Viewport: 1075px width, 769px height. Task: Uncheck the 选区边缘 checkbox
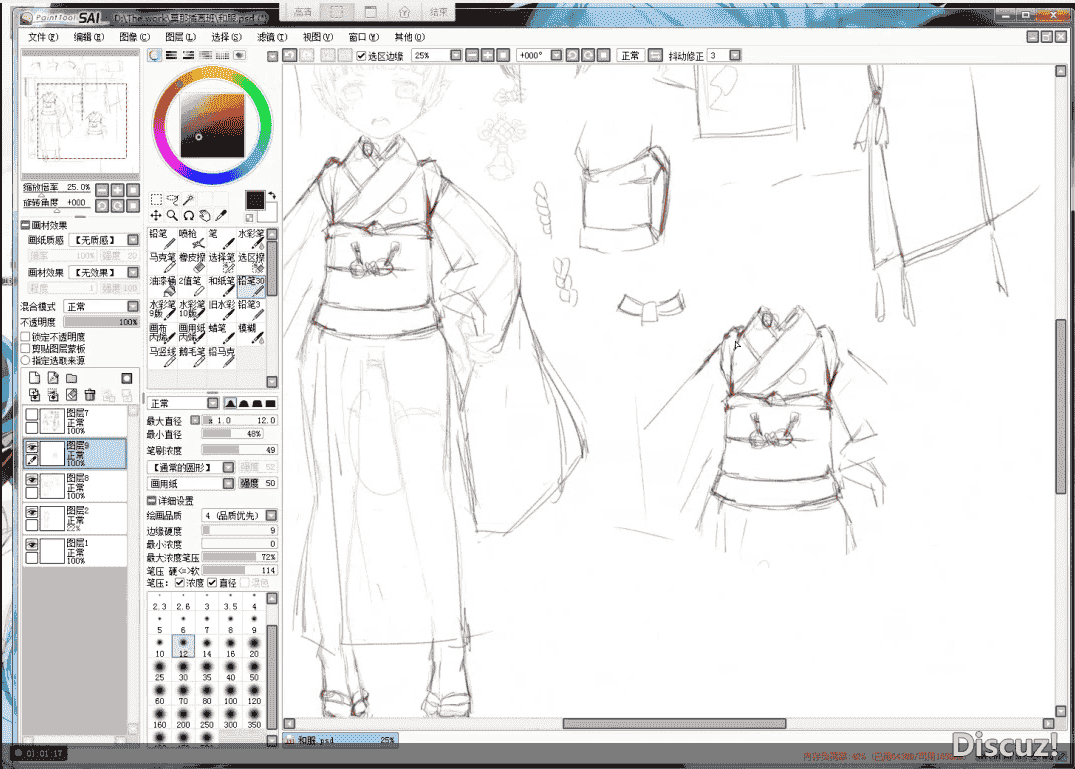(x=361, y=56)
